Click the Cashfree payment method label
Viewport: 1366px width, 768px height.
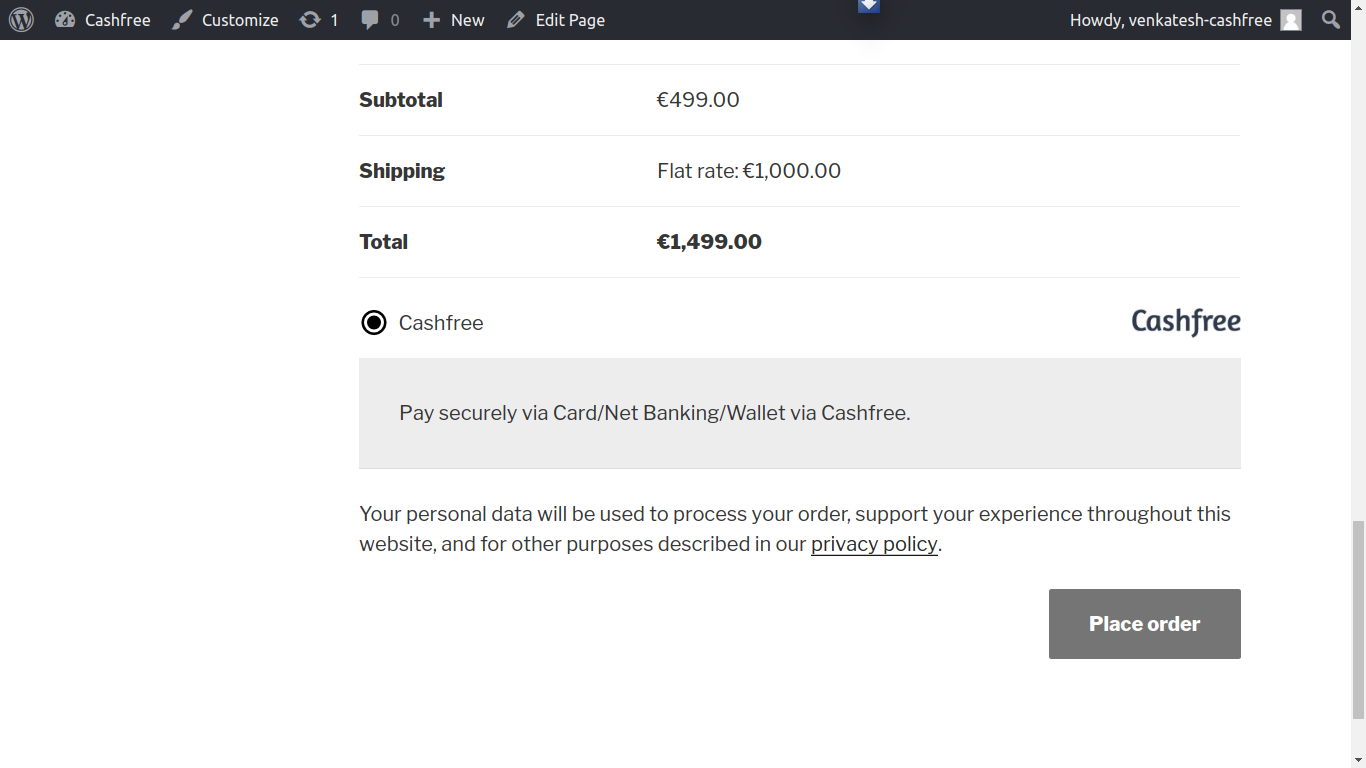click(441, 323)
